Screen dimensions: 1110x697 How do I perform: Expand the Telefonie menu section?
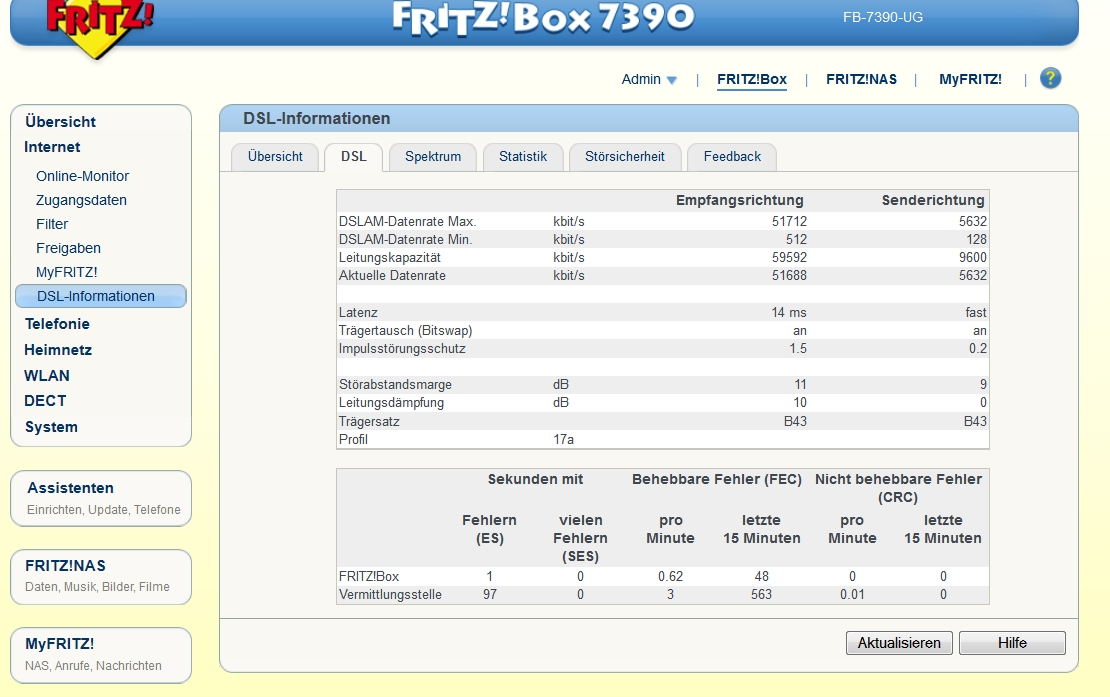click(x=57, y=324)
